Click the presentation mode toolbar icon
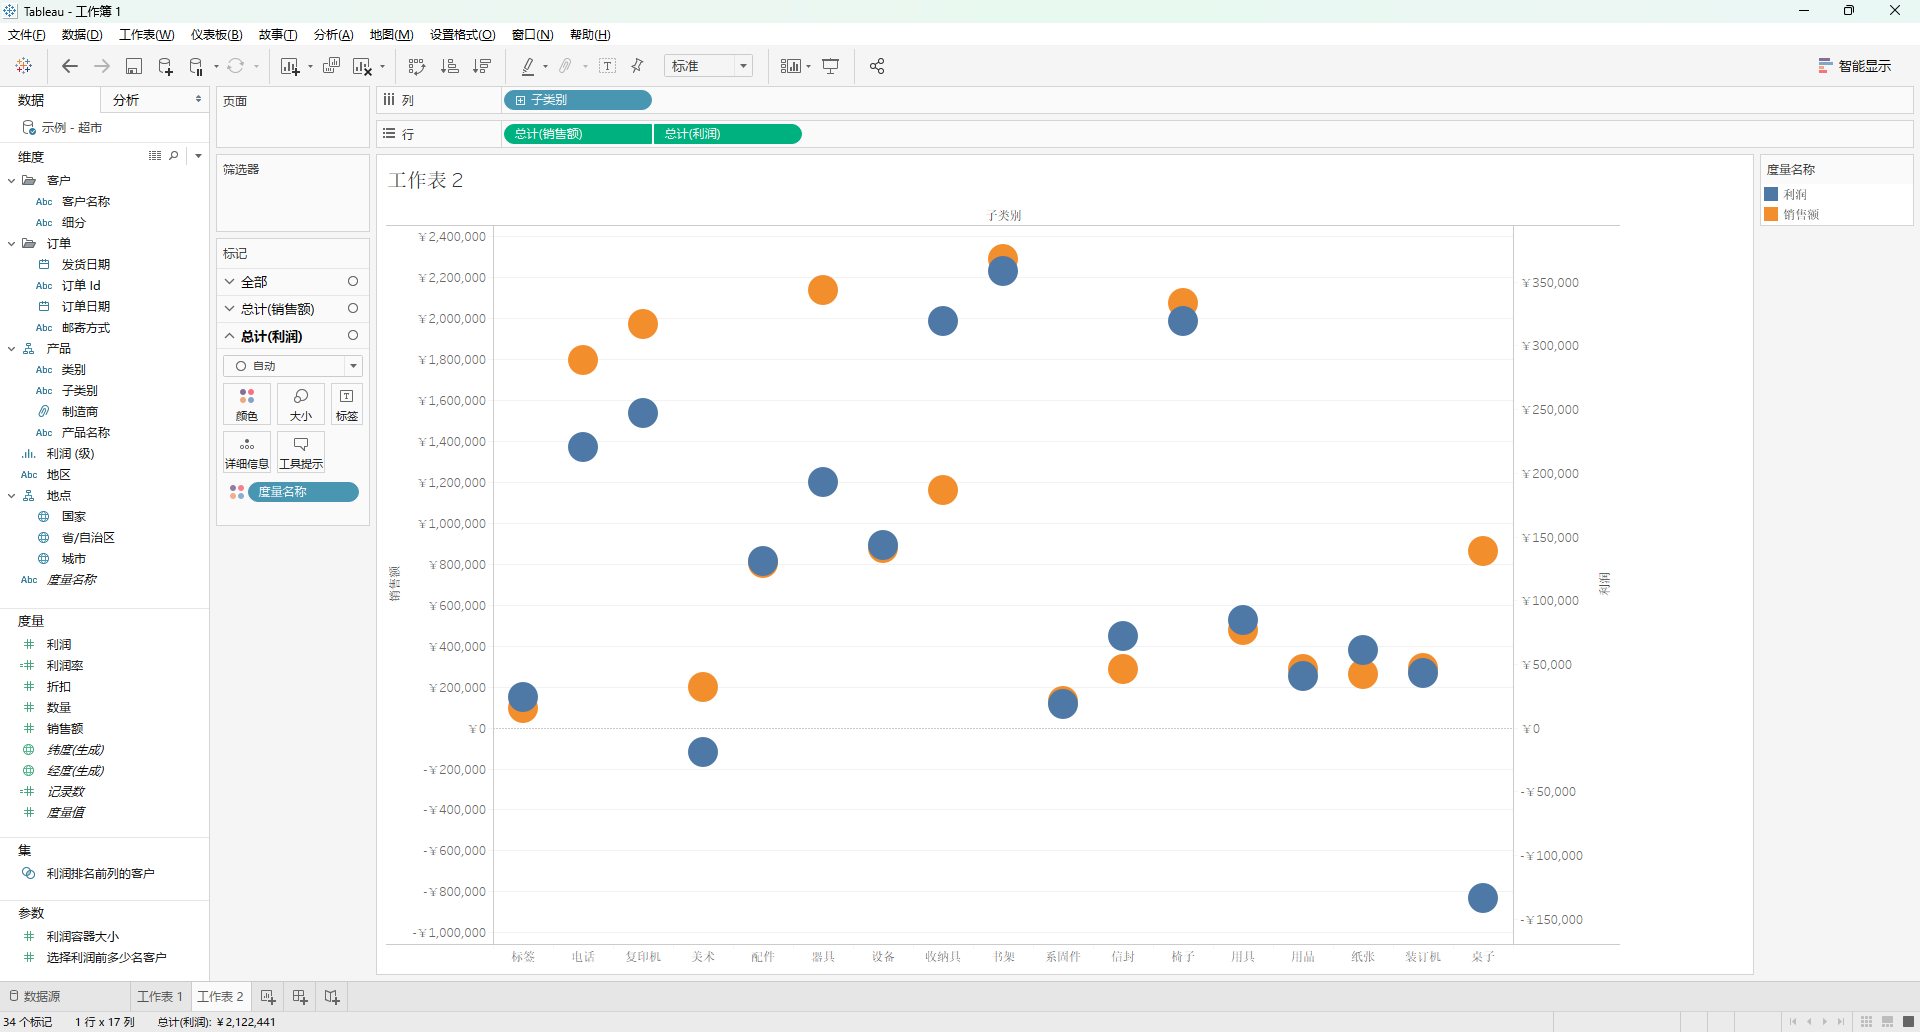Viewport: 1920px width, 1032px height. click(x=831, y=66)
